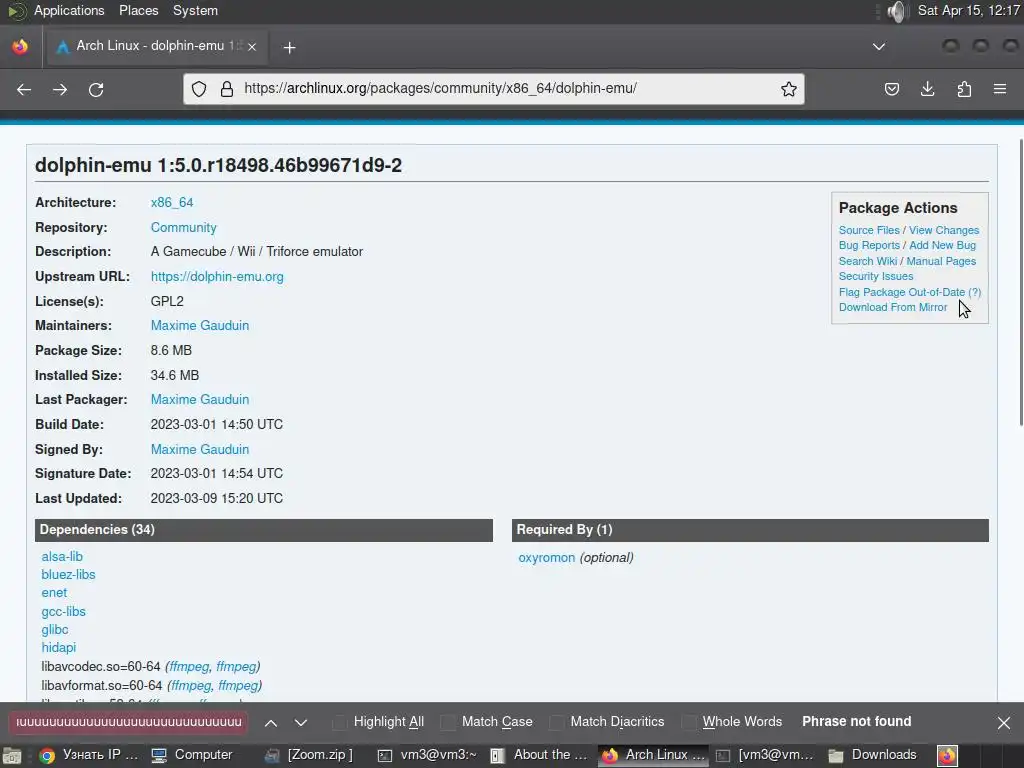Open Firefox application hamburger menu

pyautogui.click(x=1000, y=89)
